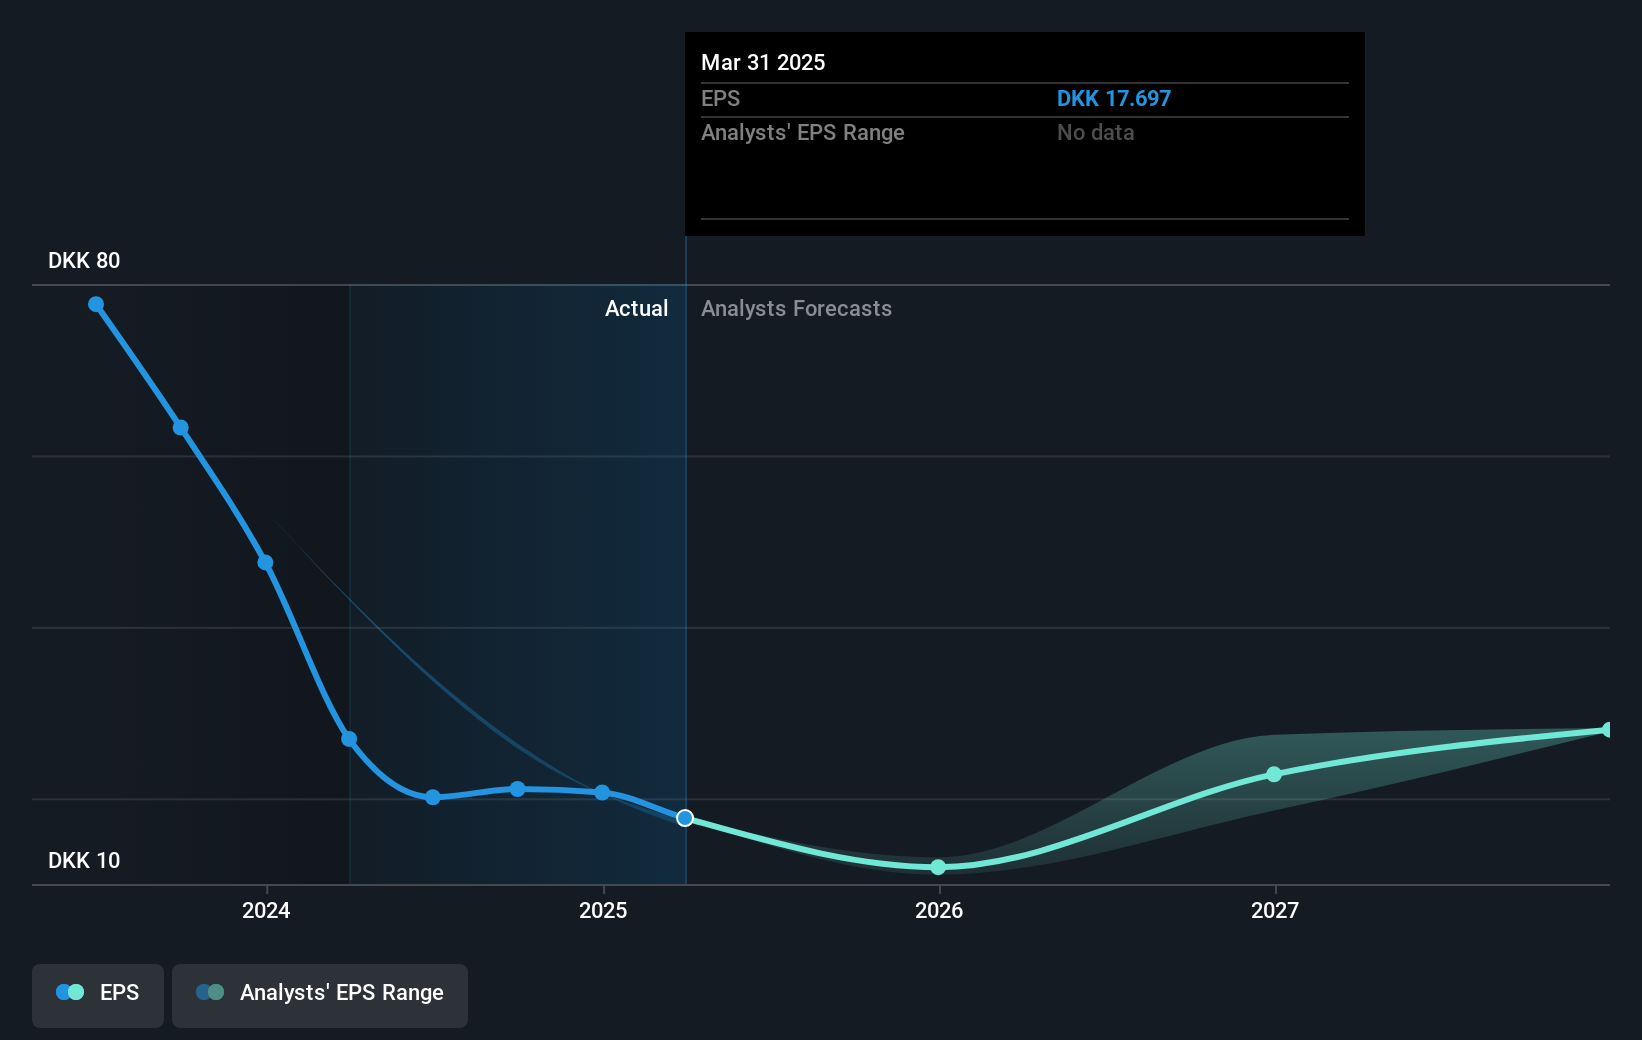Image resolution: width=1642 pixels, height=1040 pixels.
Task: Click the first EPS data point near DKK 80
Action: pos(96,304)
